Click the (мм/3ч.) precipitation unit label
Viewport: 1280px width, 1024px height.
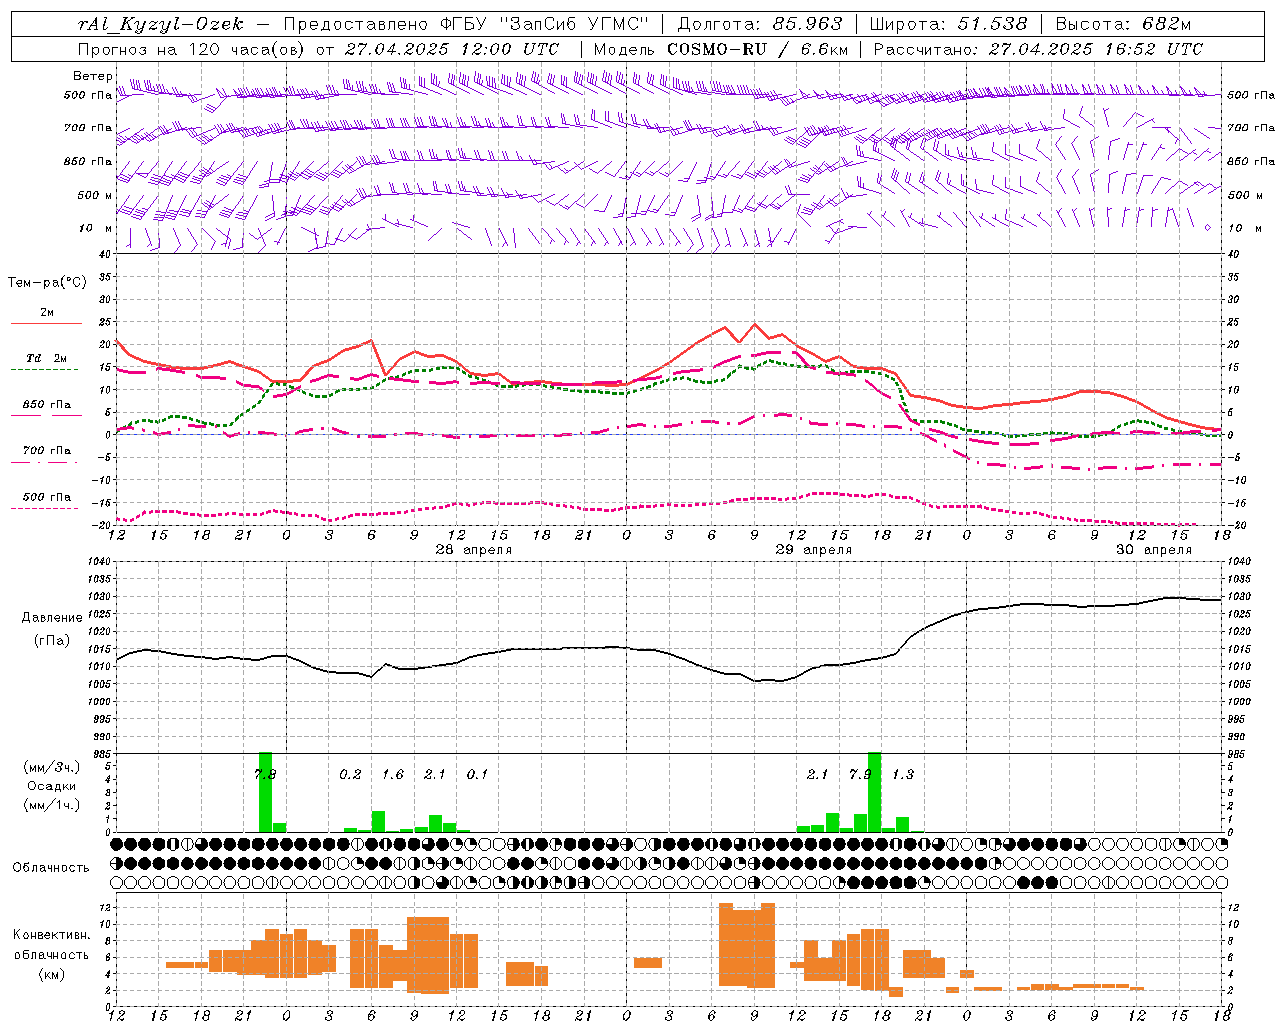tap(51, 766)
